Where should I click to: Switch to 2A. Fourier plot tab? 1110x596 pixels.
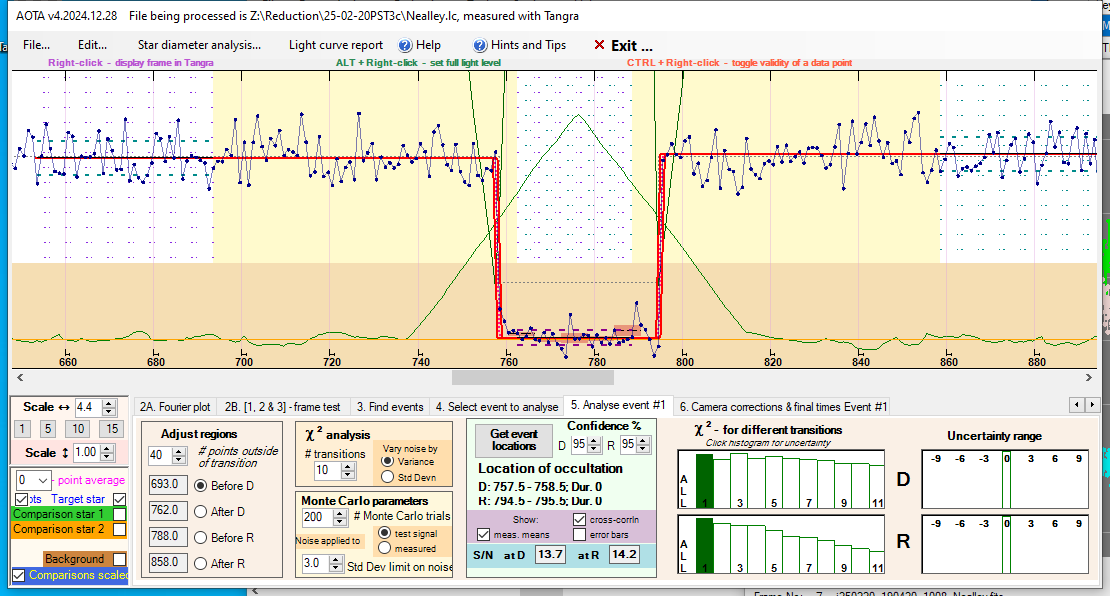pos(175,407)
